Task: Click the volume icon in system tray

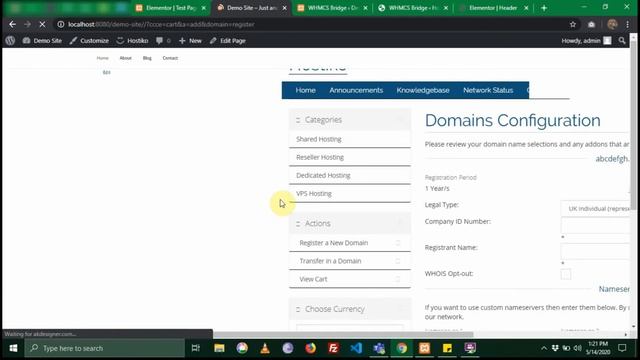Action: tap(577, 348)
